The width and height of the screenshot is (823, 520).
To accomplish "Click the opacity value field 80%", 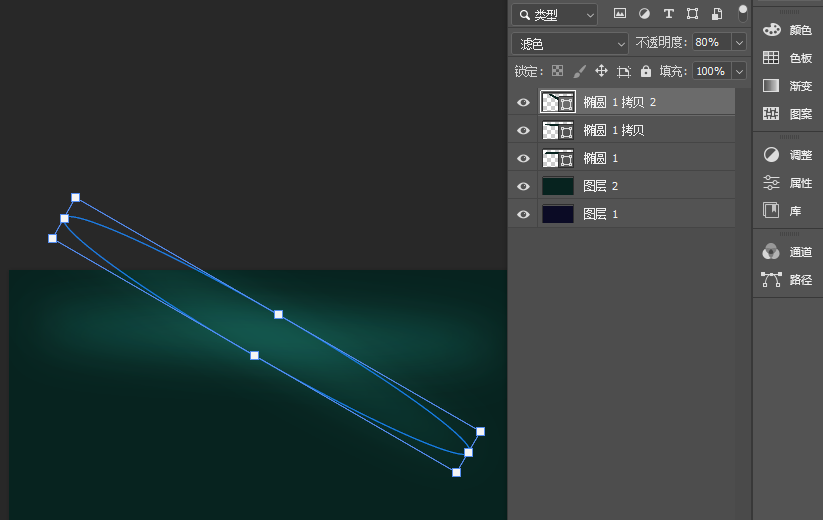I will pos(712,42).
